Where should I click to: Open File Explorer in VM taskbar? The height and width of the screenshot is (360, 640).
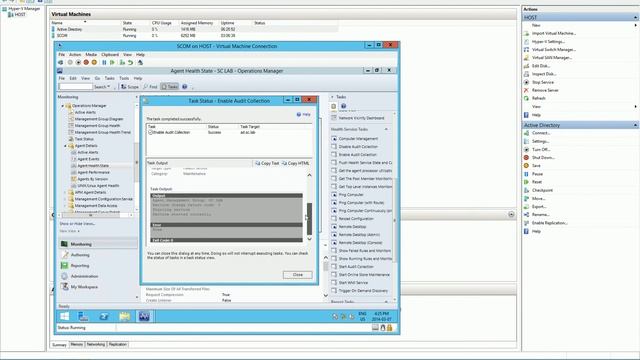(124, 316)
